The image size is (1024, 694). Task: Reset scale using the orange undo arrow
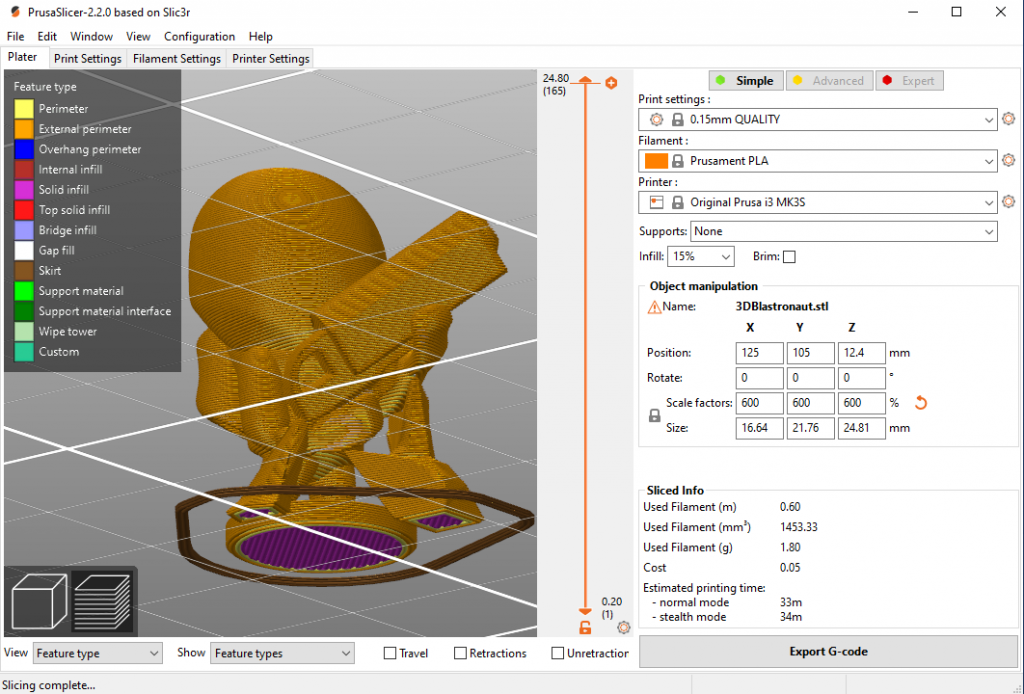(x=921, y=403)
